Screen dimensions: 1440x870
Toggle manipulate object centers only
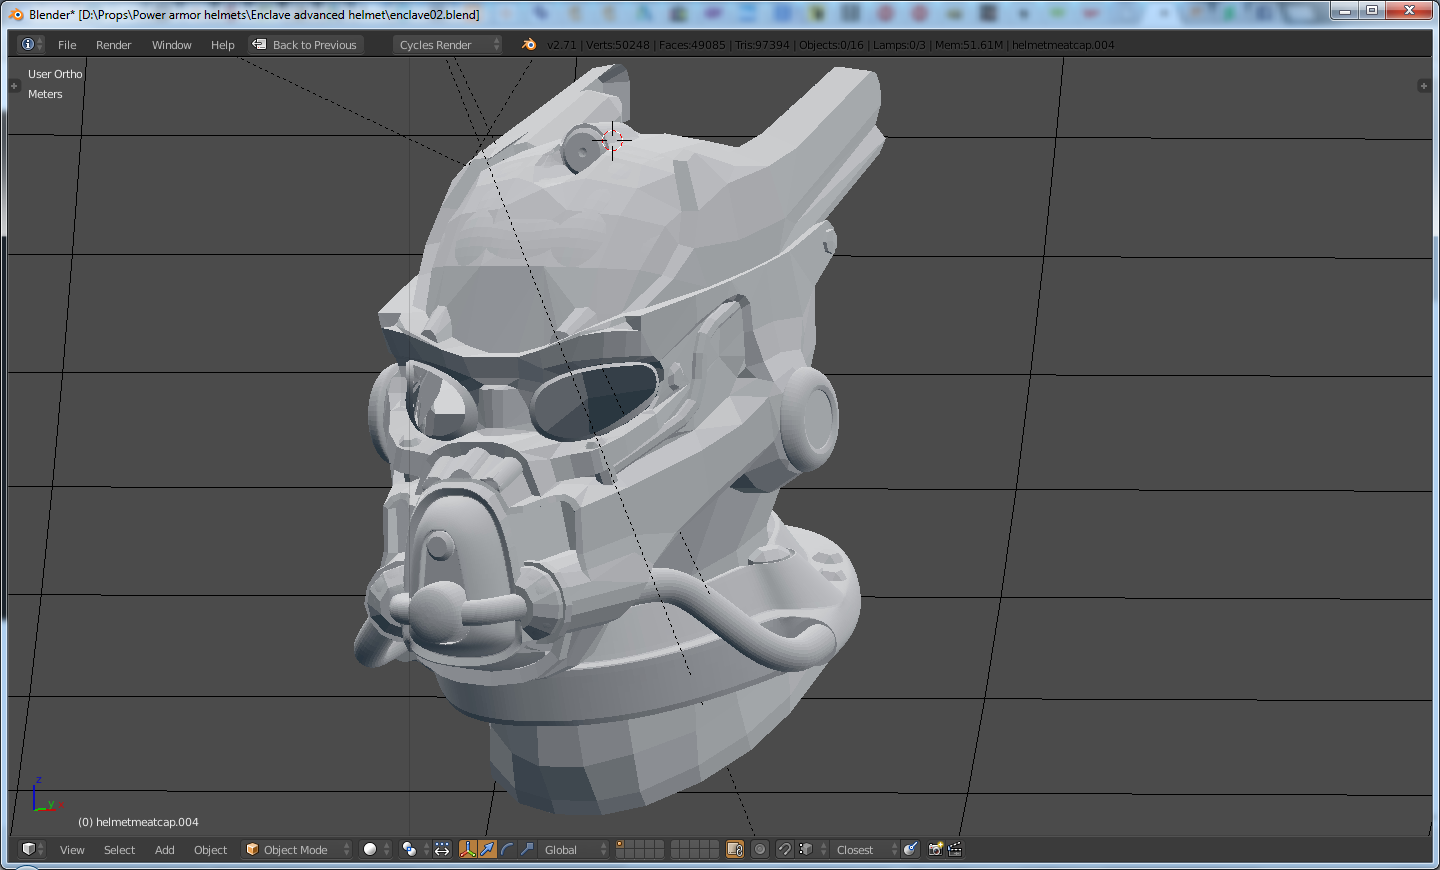coord(442,850)
